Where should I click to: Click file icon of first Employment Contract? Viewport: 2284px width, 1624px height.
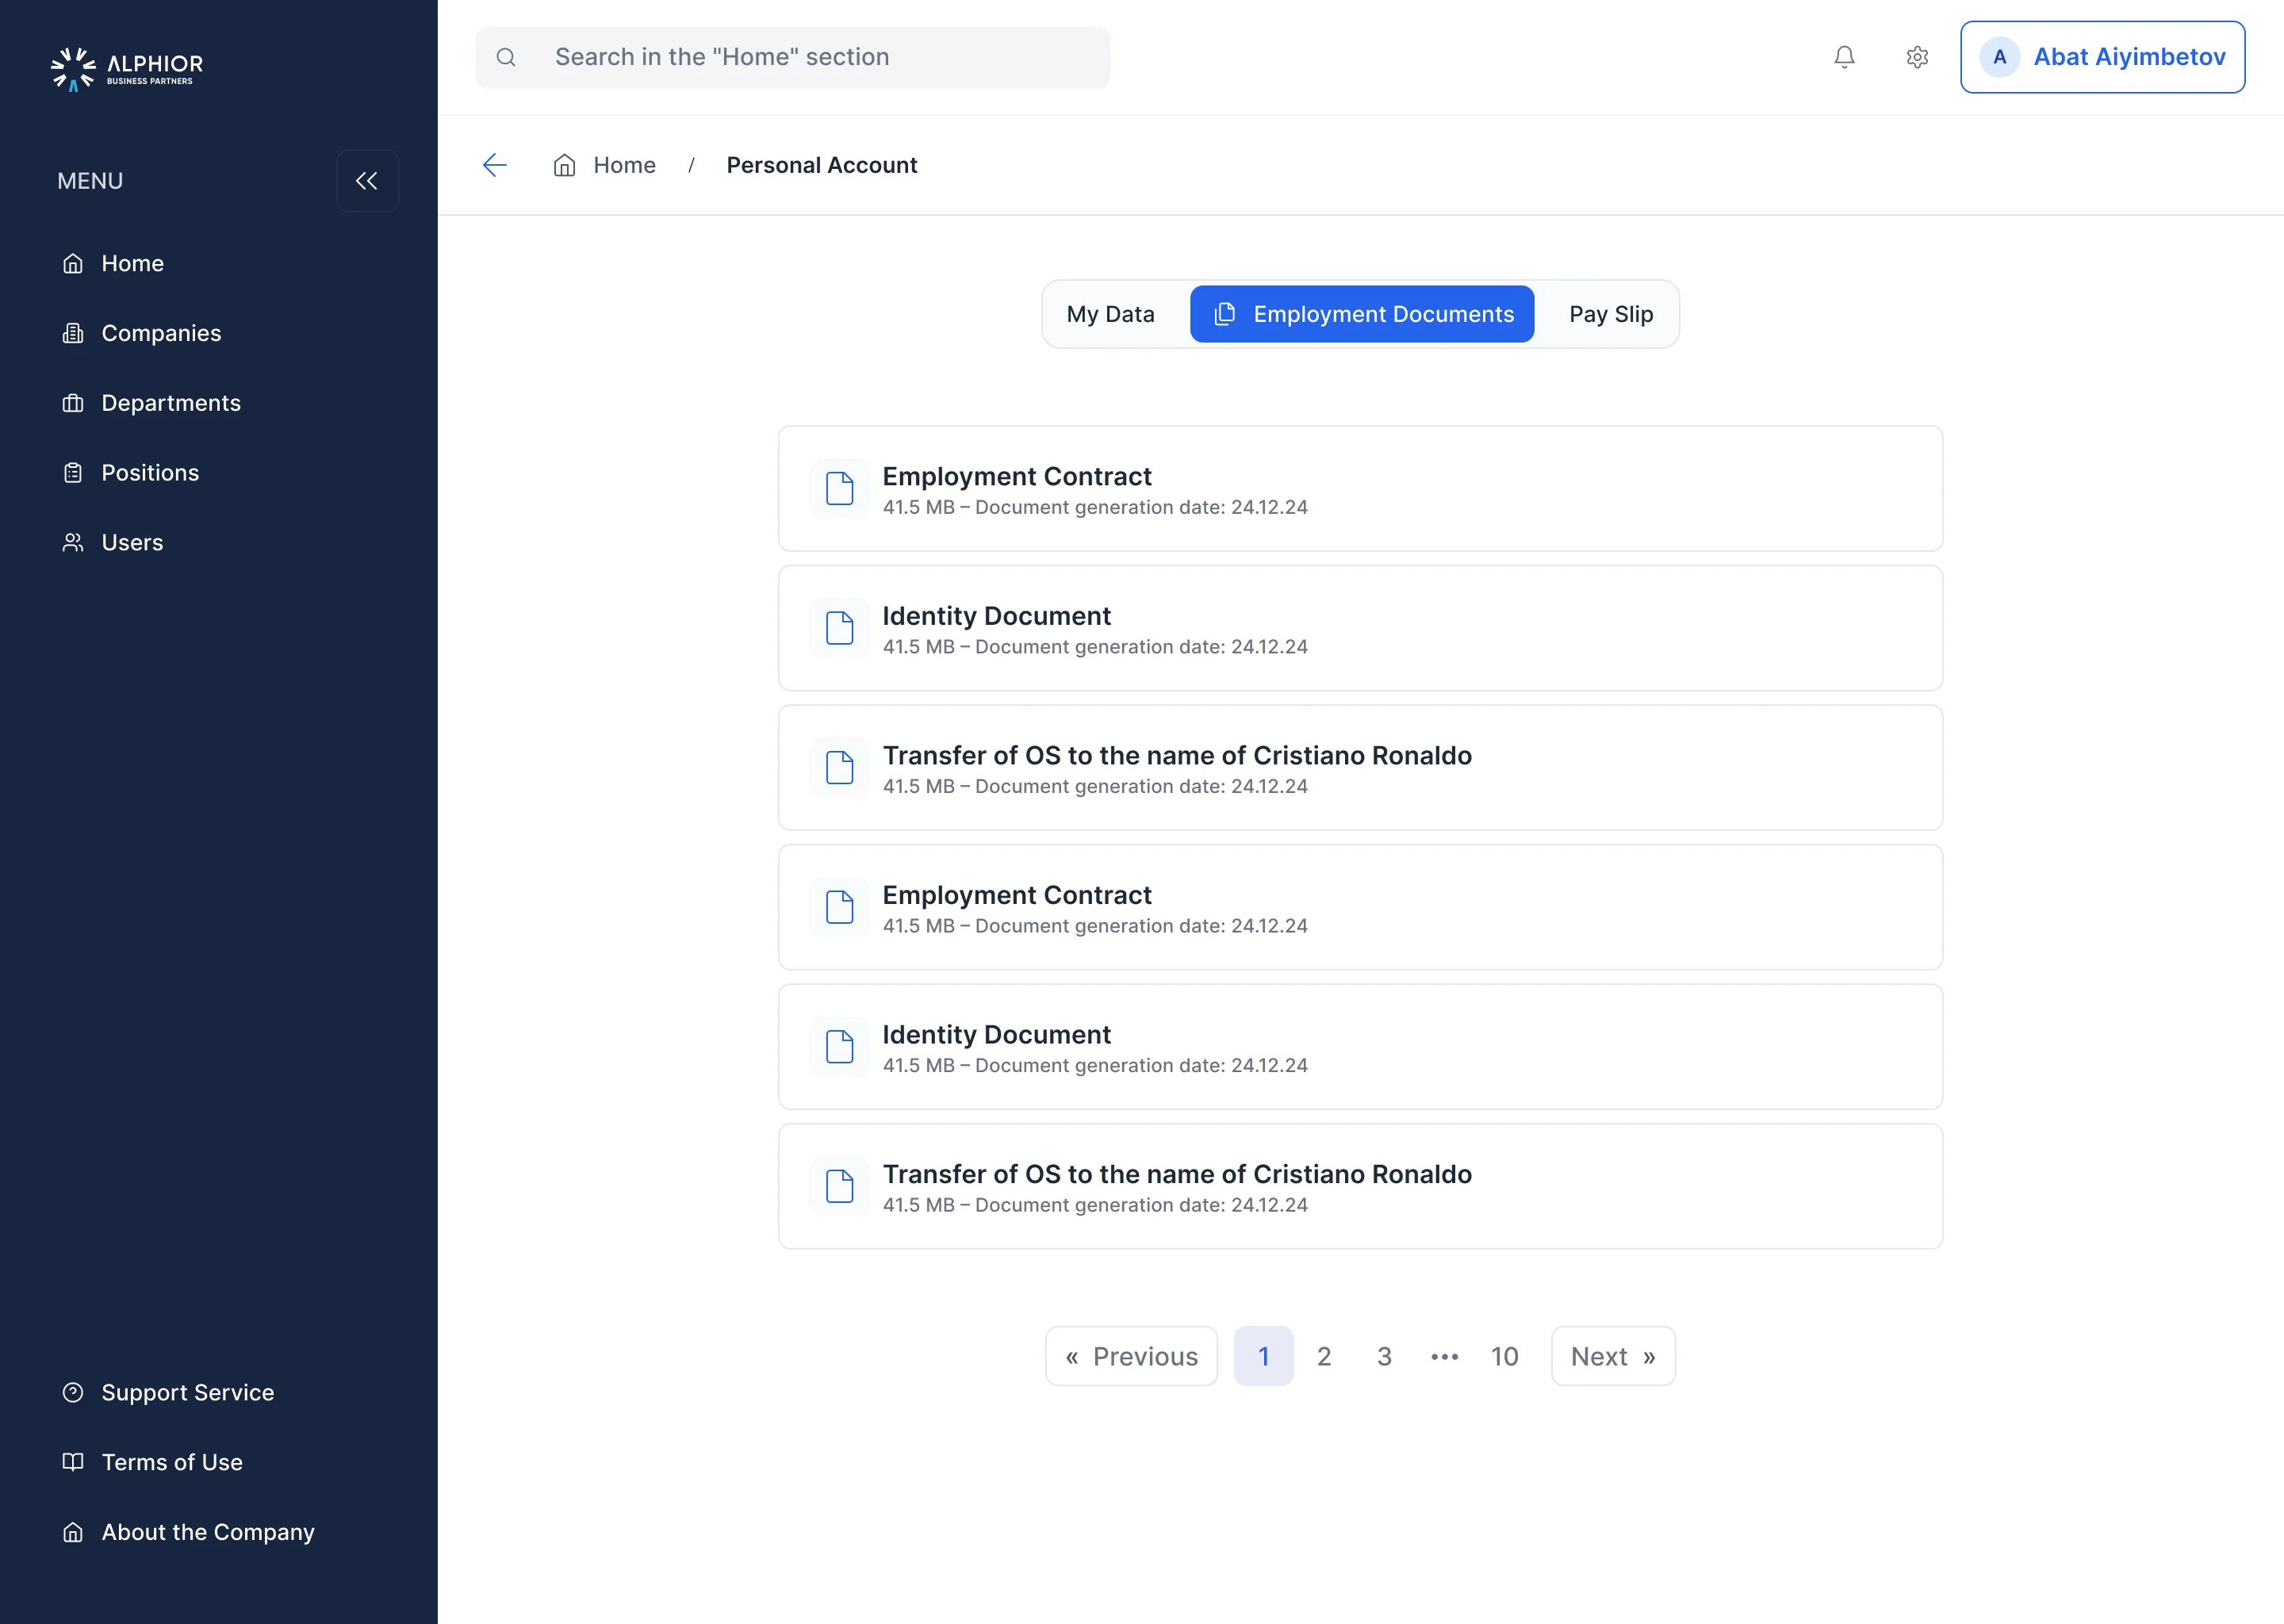tap(839, 489)
